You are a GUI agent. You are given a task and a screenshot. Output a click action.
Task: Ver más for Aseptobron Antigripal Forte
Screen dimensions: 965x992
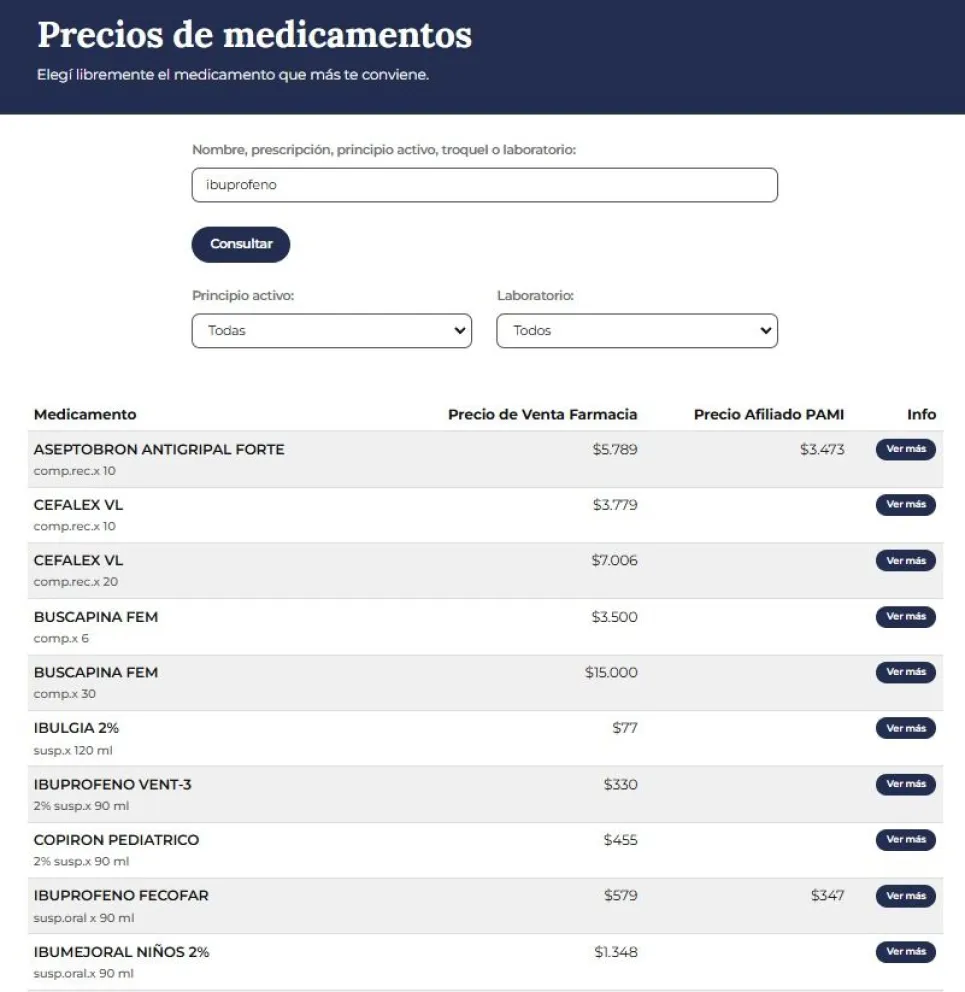pyautogui.click(x=905, y=449)
